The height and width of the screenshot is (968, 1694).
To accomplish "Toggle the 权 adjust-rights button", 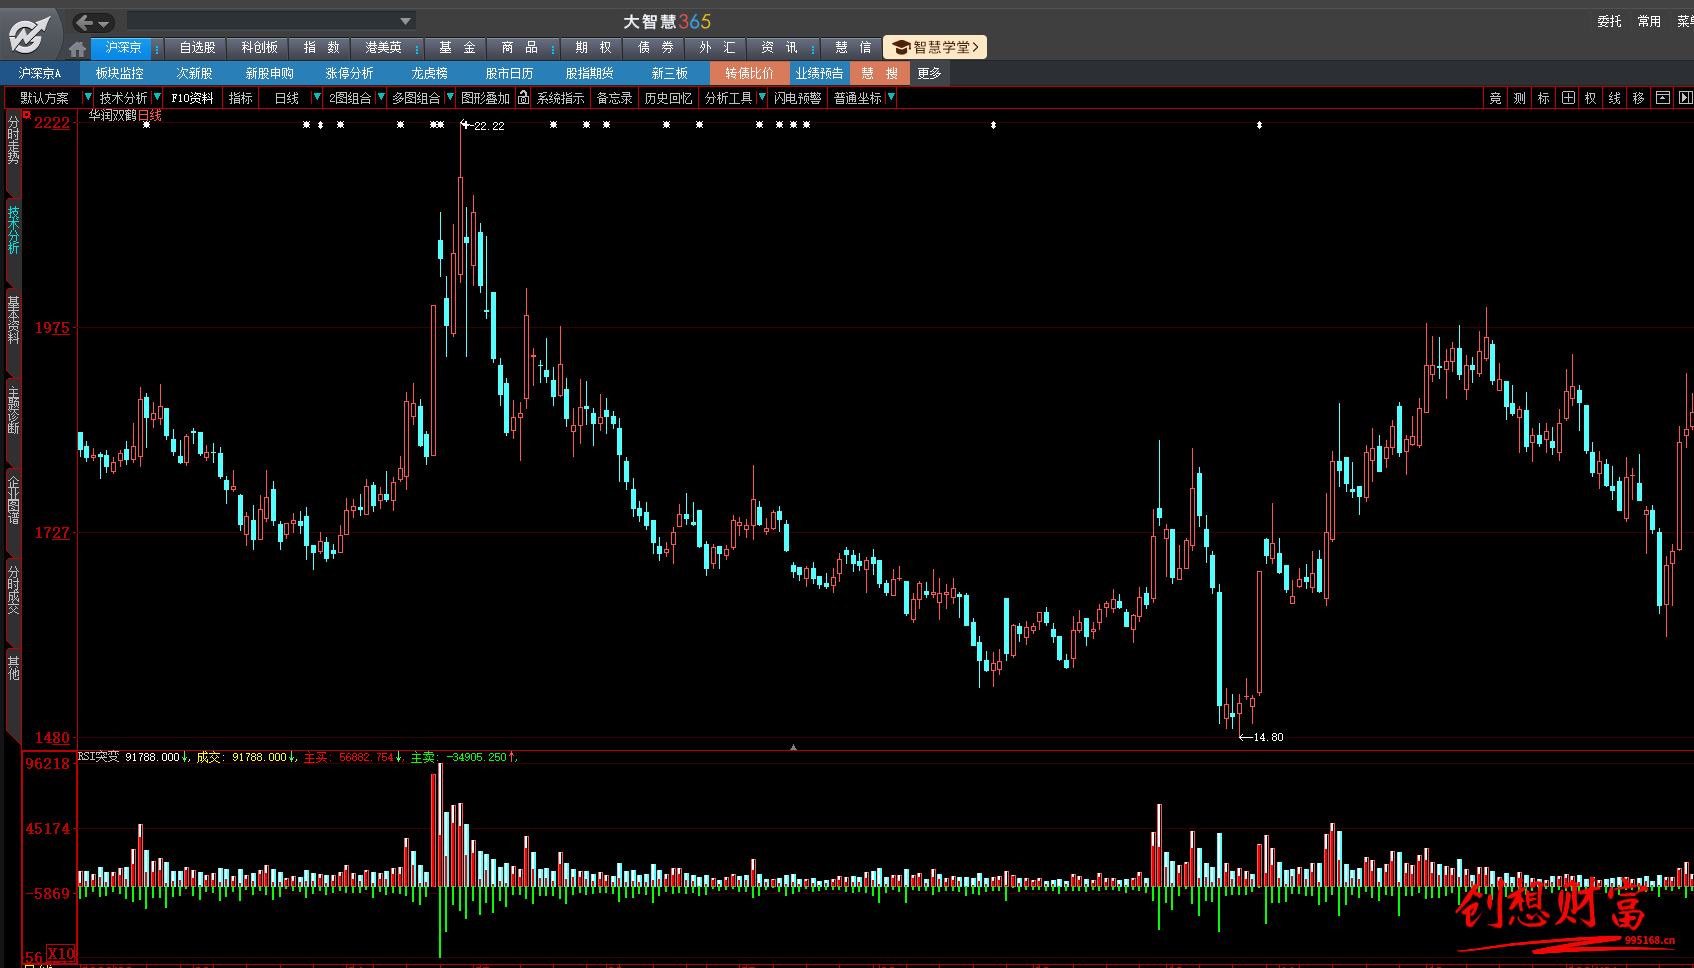I will [1590, 98].
